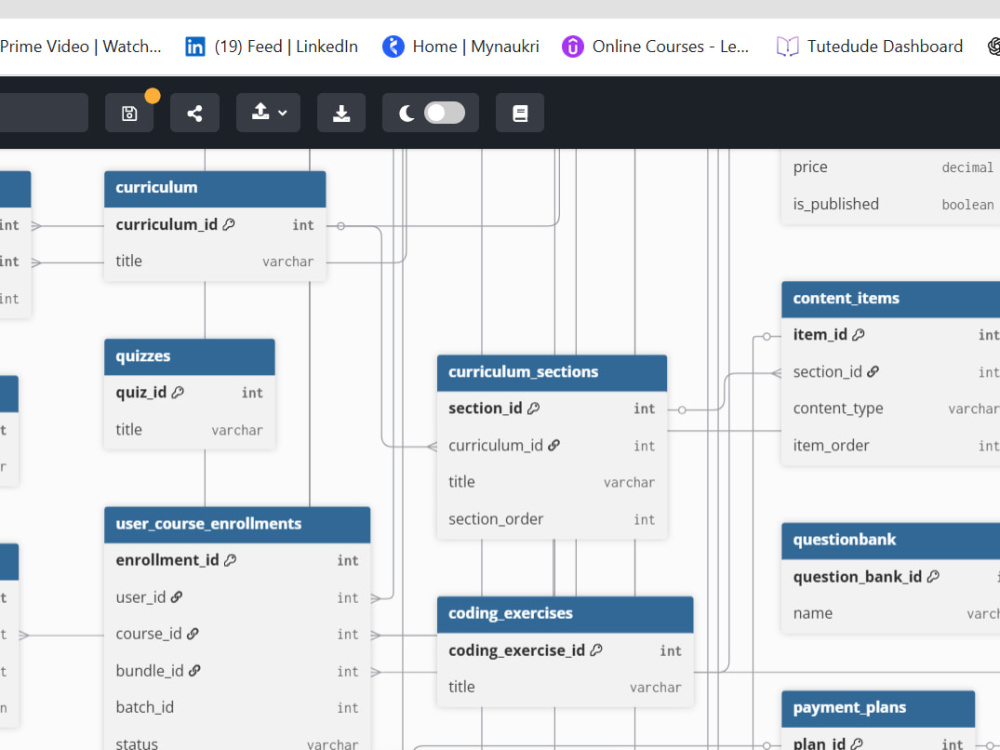1000x750 pixels.
Task: Select the curriculum table by its header
Action: tap(215, 188)
